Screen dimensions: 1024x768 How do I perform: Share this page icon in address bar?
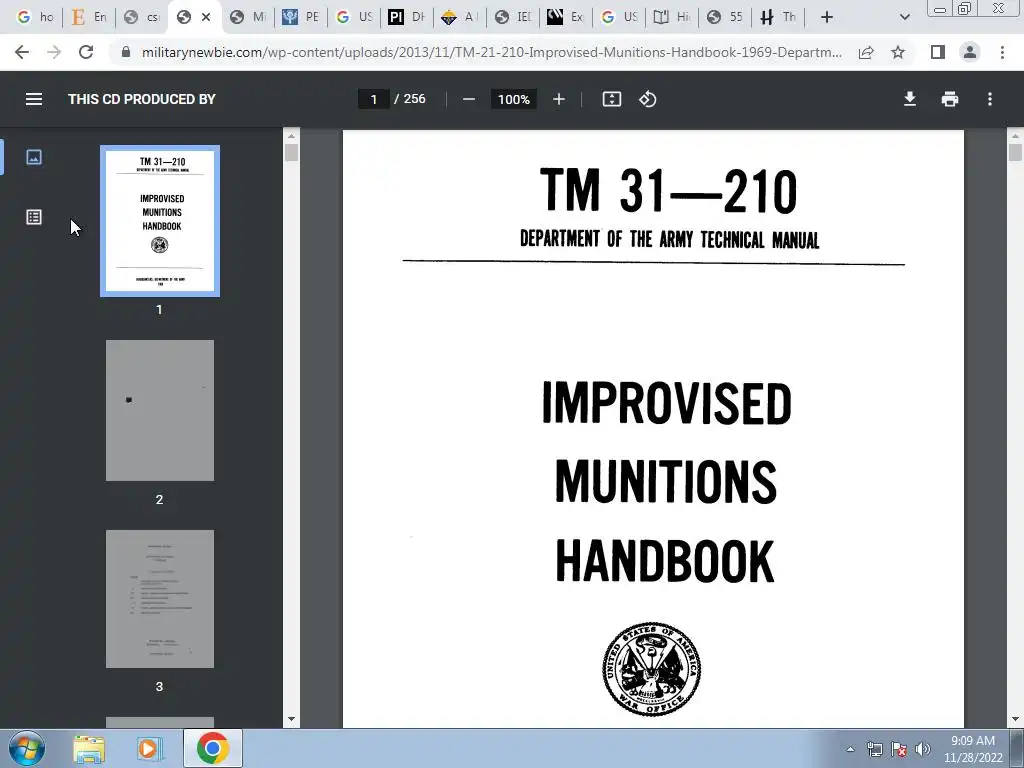(866, 52)
